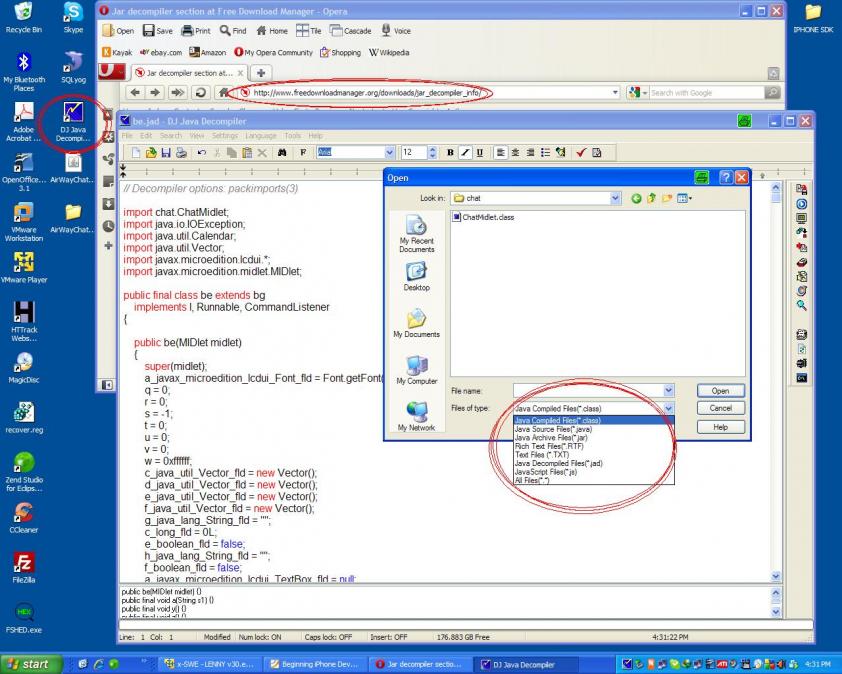842x674 pixels.
Task: Open the DJ Java Decompiler desktop shortcut
Action: pos(73,121)
